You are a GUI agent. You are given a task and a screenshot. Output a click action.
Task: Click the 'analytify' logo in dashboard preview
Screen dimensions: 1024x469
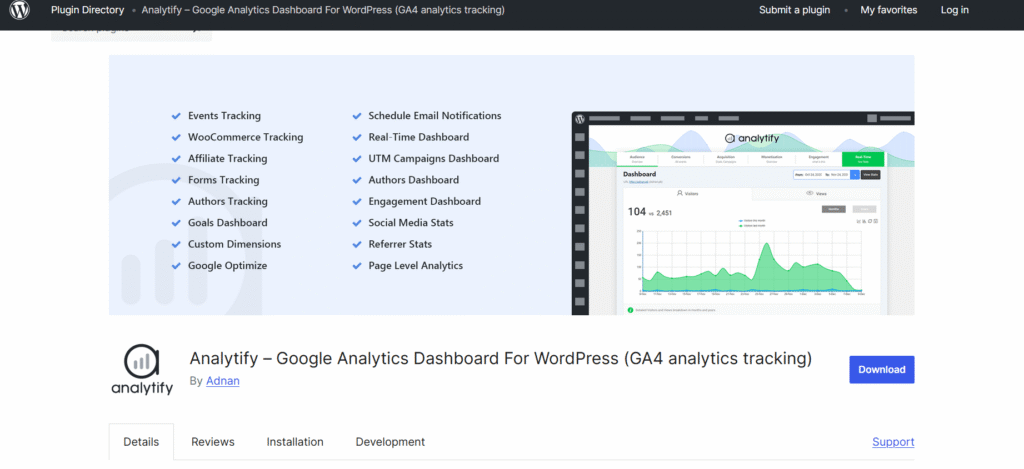tap(750, 138)
